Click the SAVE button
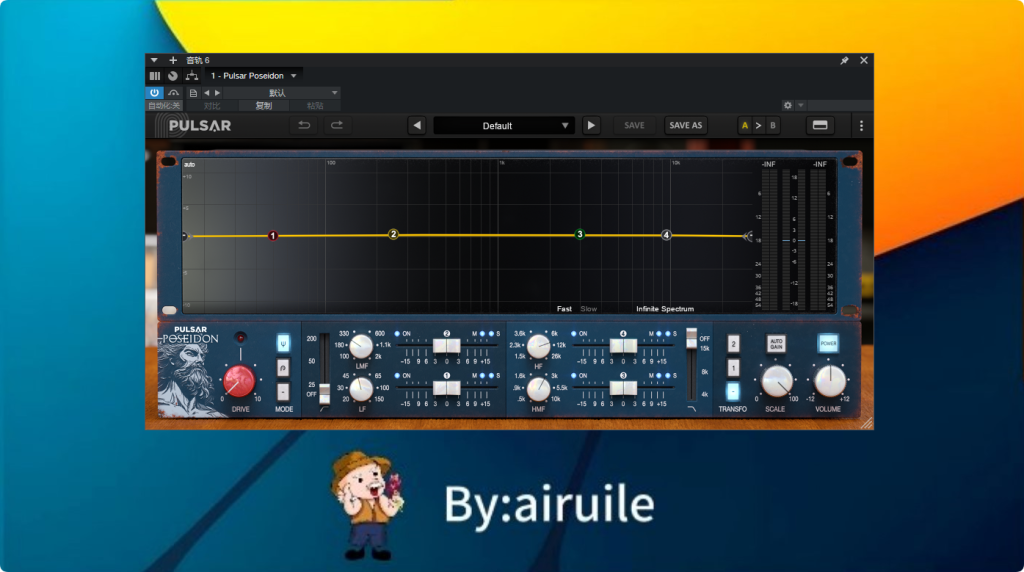The height and width of the screenshot is (572, 1024). point(634,125)
